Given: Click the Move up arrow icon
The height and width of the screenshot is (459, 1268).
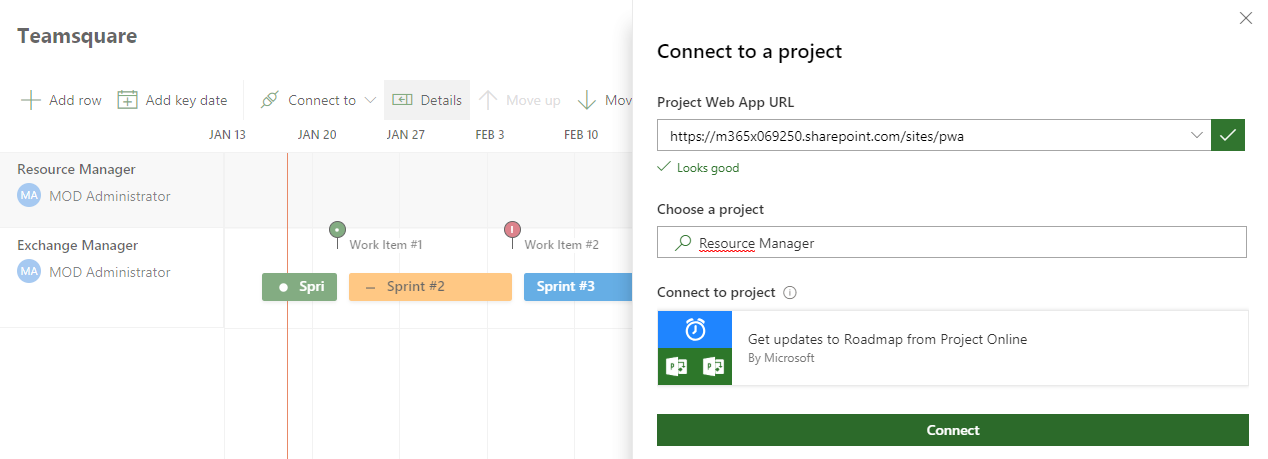Looking at the screenshot, I should [488, 100].
